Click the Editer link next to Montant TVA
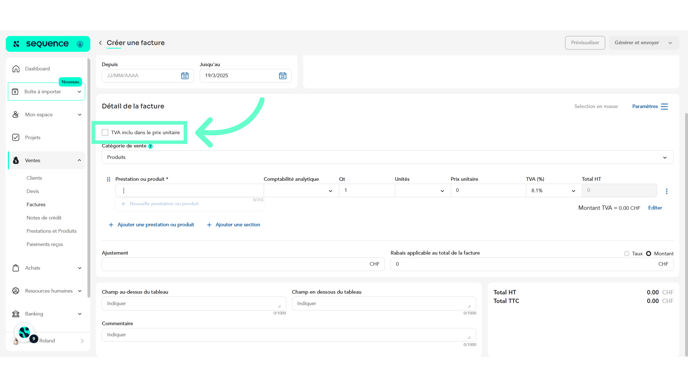Image resolution: width=688 pixels, height=387 pixels. coord(655,208)
